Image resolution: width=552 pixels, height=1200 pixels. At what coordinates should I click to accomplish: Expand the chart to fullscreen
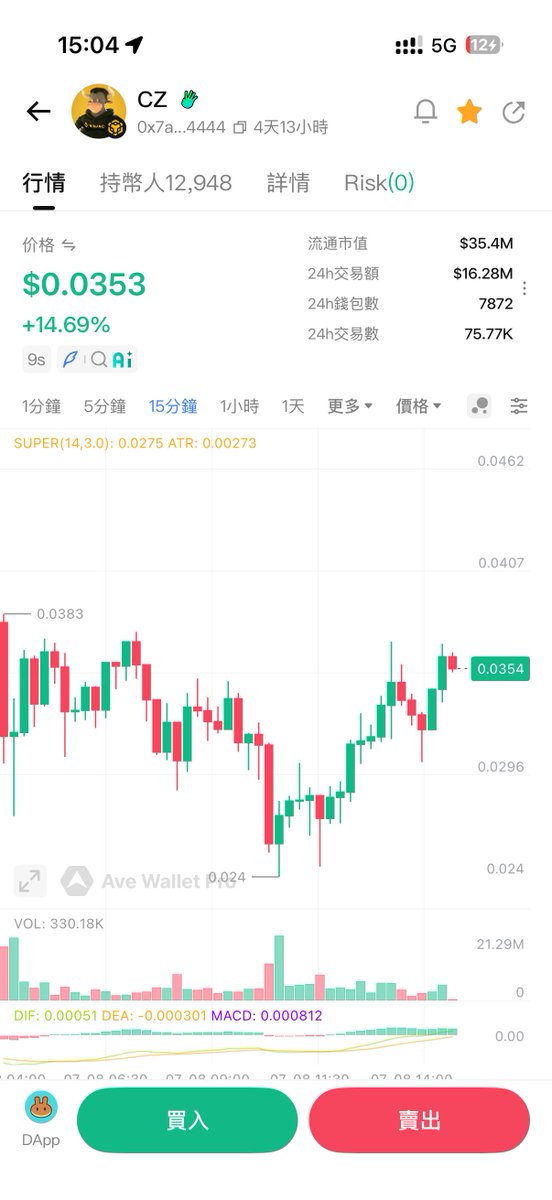(x=30, y=881)
